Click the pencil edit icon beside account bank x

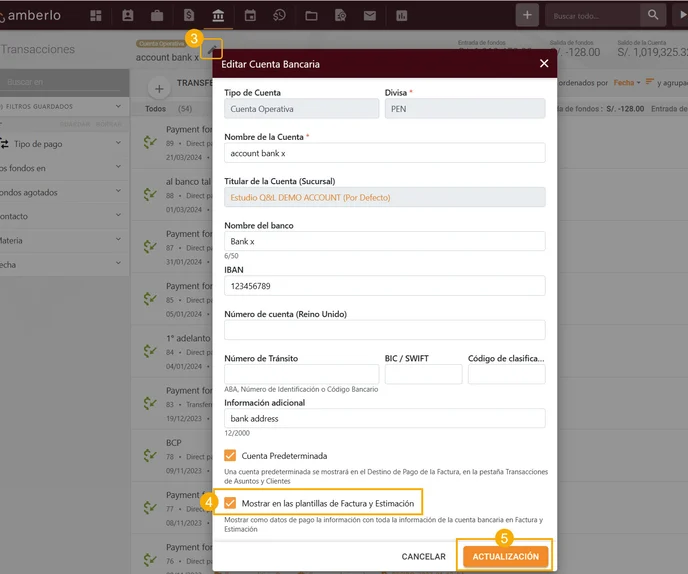tap(212, 49)
